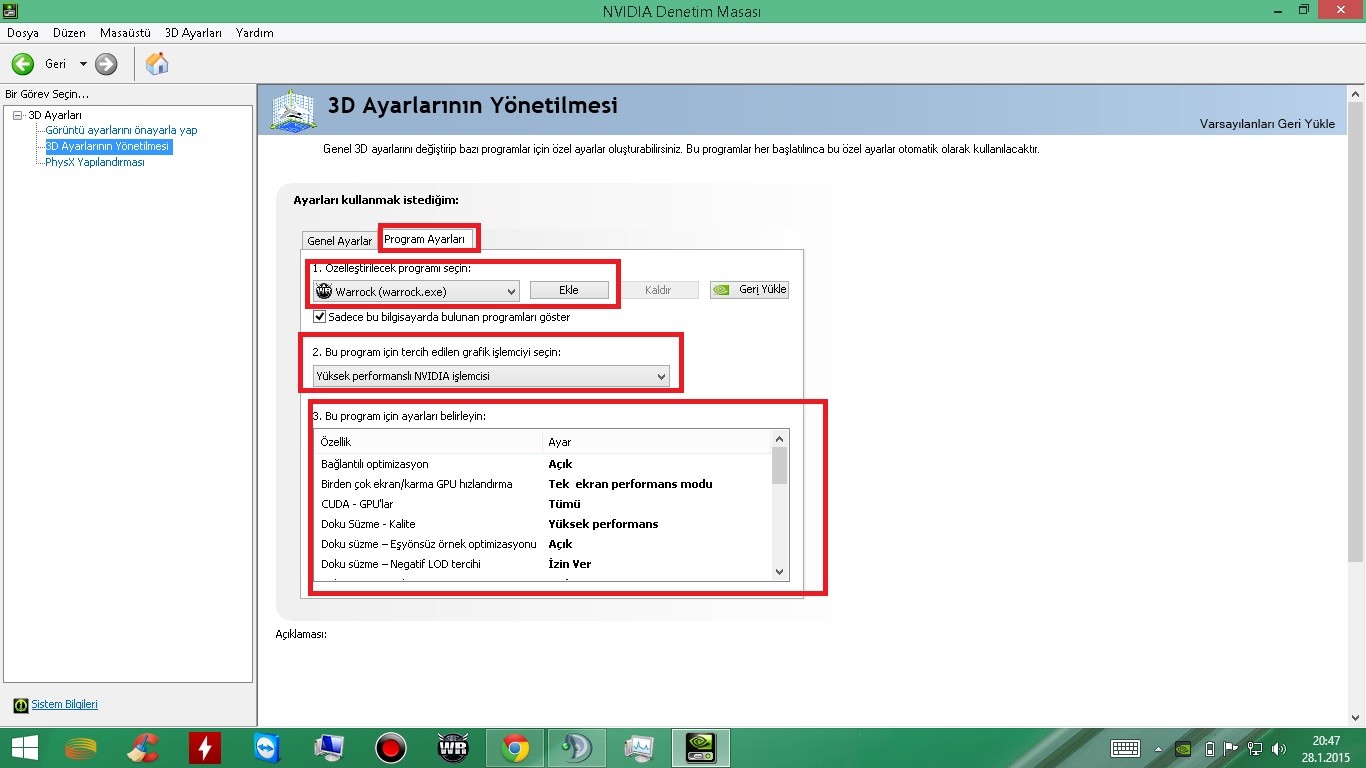This screenshot has height=768, width=1366.
Task: Open the Home icon in toolbar
Action: [x=157, y=64]
